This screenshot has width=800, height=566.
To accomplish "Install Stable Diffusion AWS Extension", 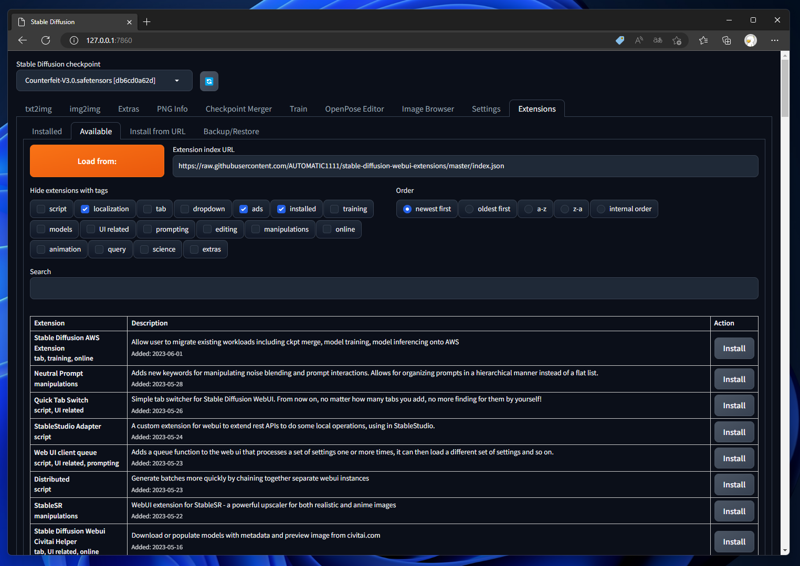I will [x=734, y=348].
